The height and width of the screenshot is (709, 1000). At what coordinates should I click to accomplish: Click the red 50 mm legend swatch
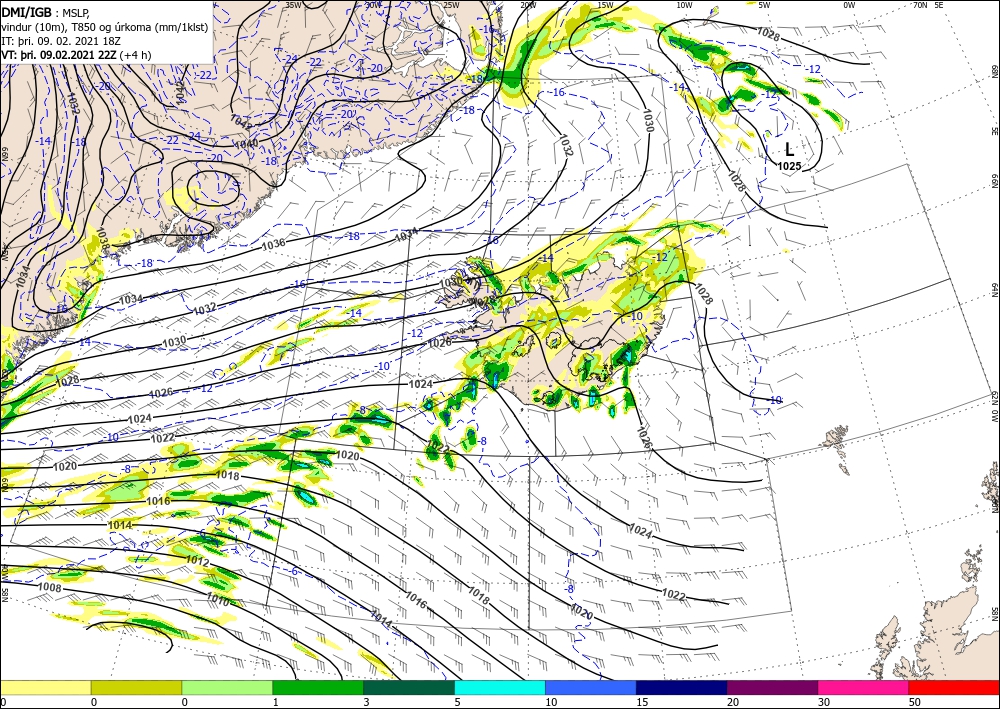954,687
